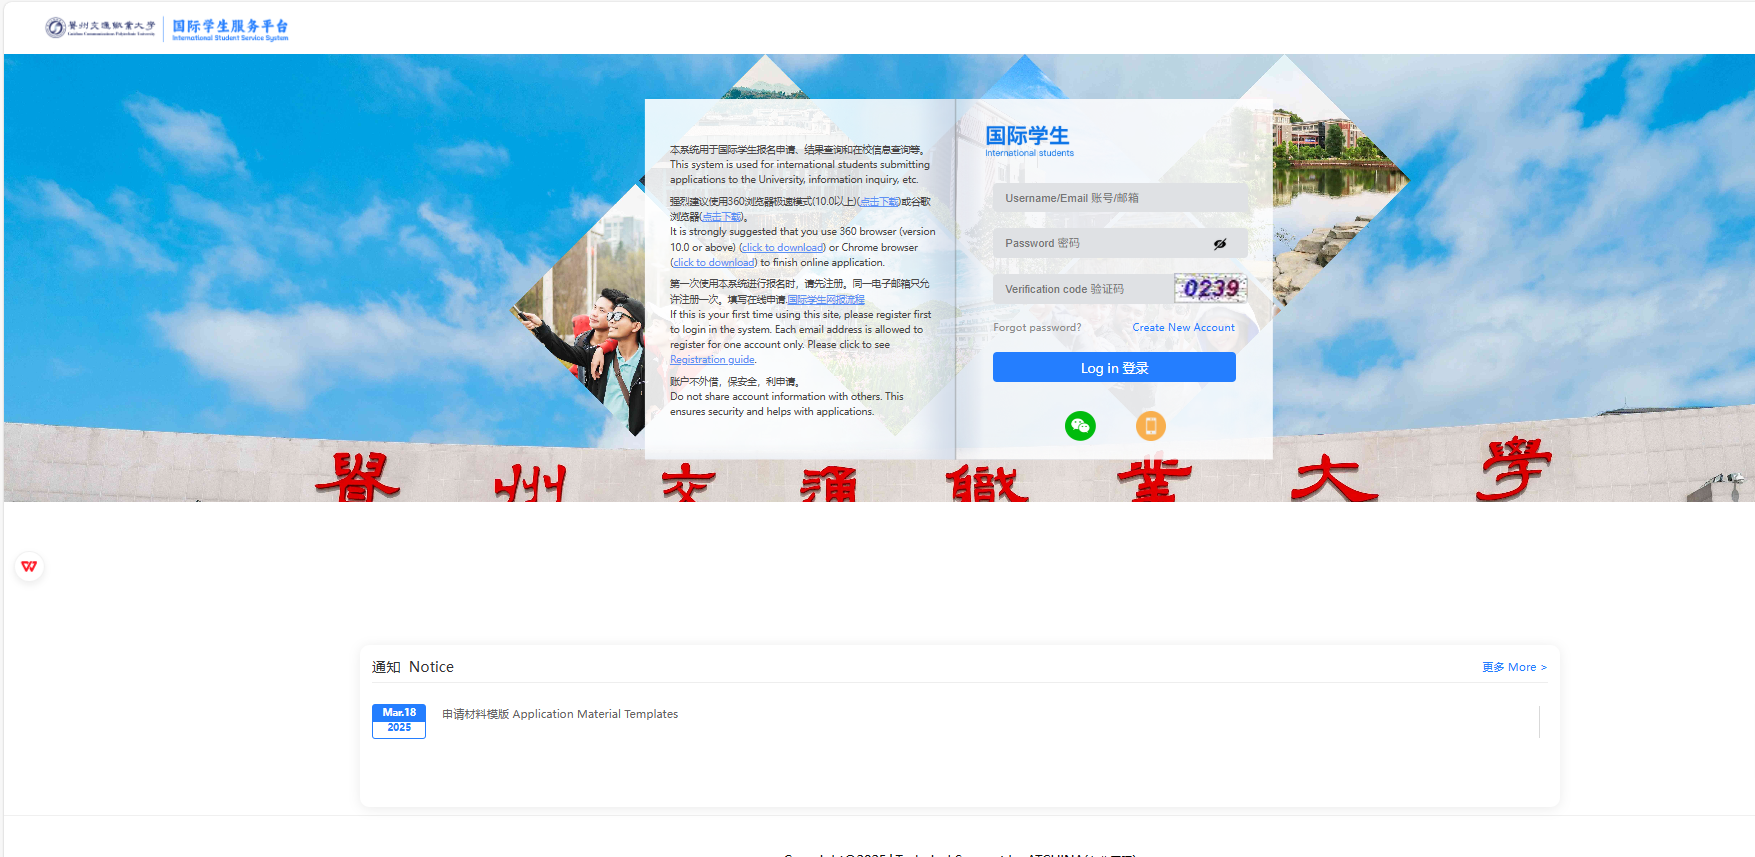Click the university logo in the header
1755x857 pixels.
click(x=100, y=28)
